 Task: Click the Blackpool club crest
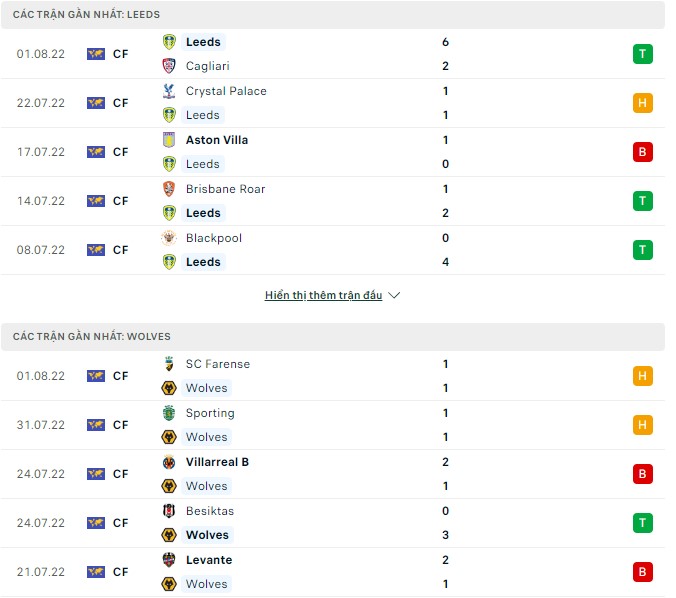(x=169, y=238)
